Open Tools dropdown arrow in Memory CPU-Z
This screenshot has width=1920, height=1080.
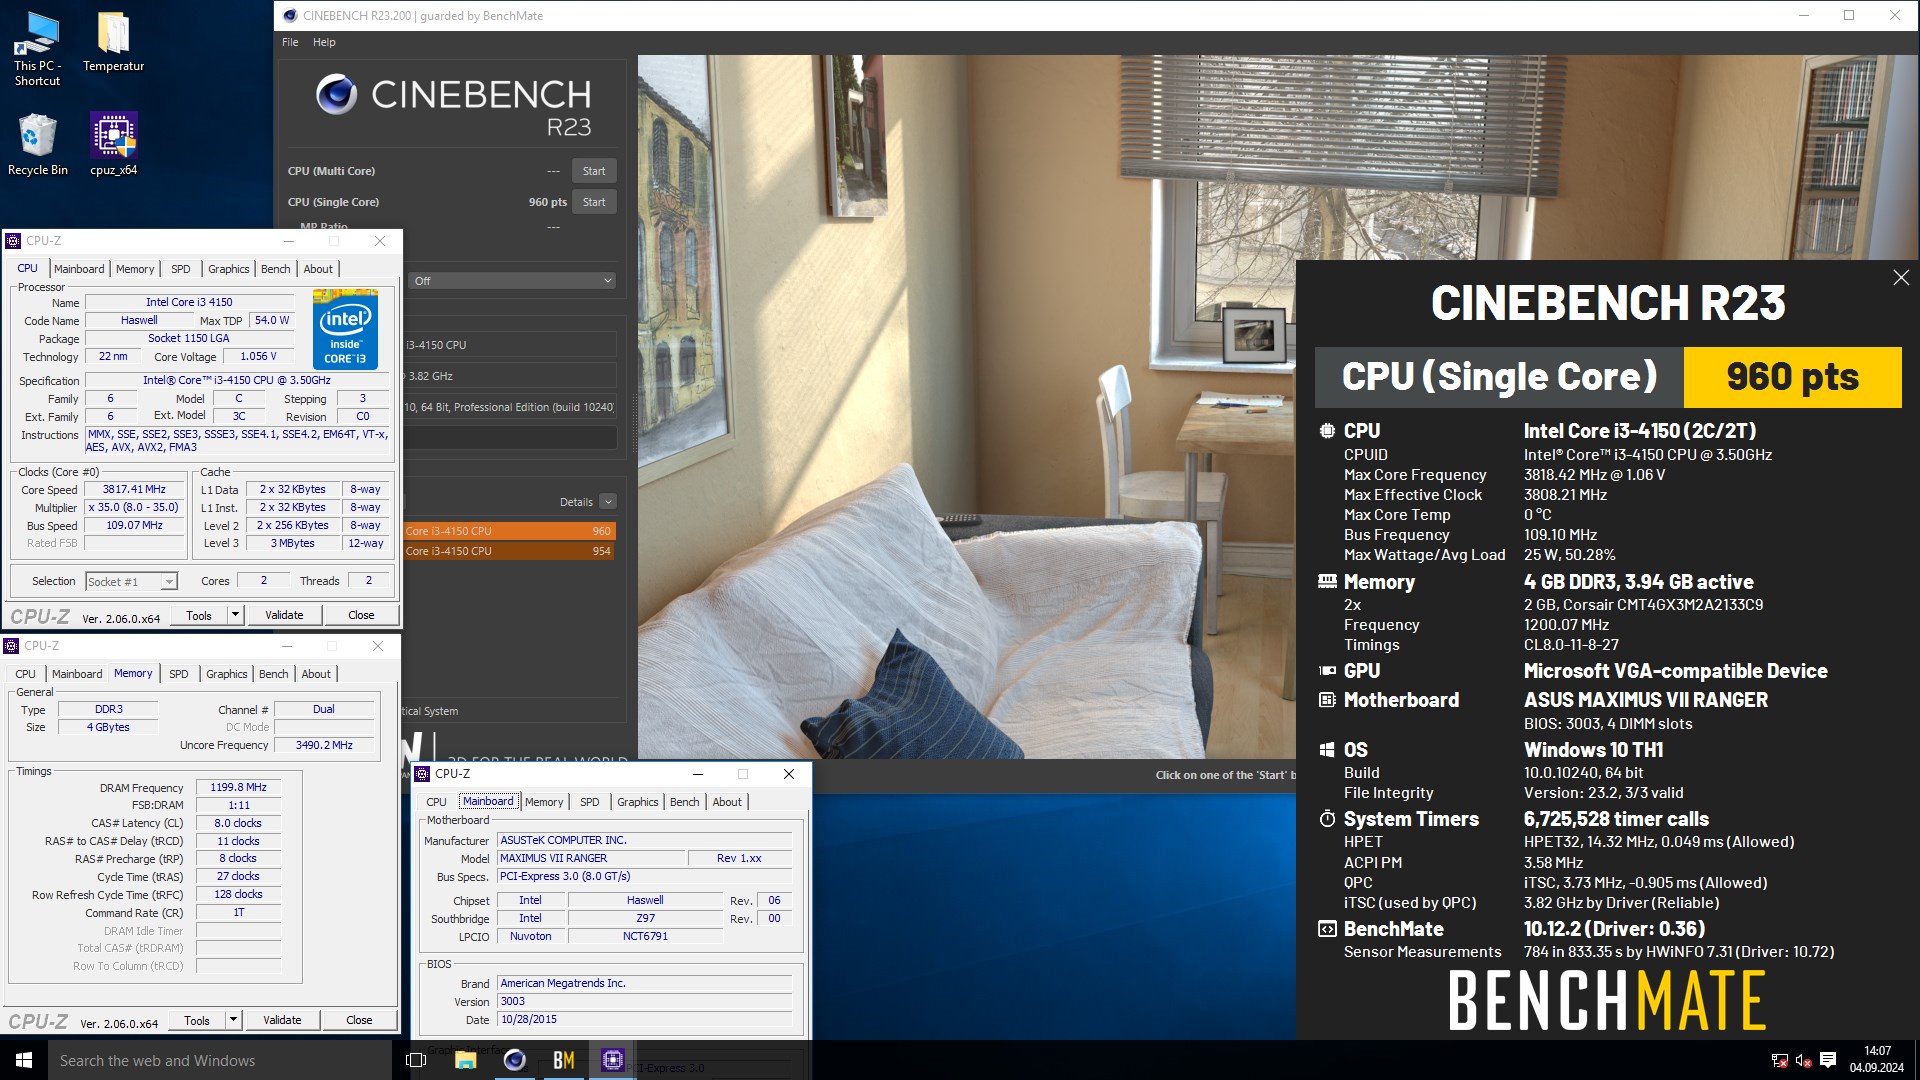pyautogui.click(x=233, y=1020)
